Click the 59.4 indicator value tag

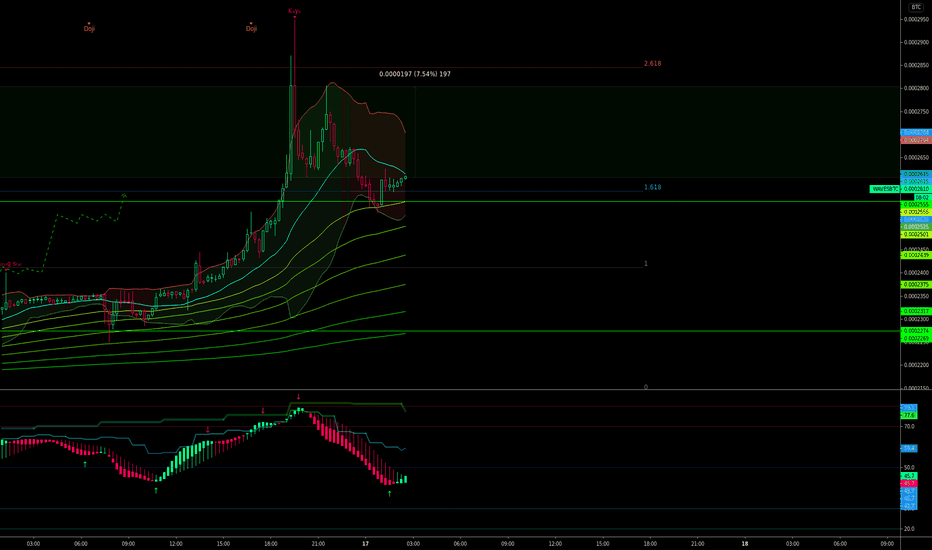[x=909, y=448]
